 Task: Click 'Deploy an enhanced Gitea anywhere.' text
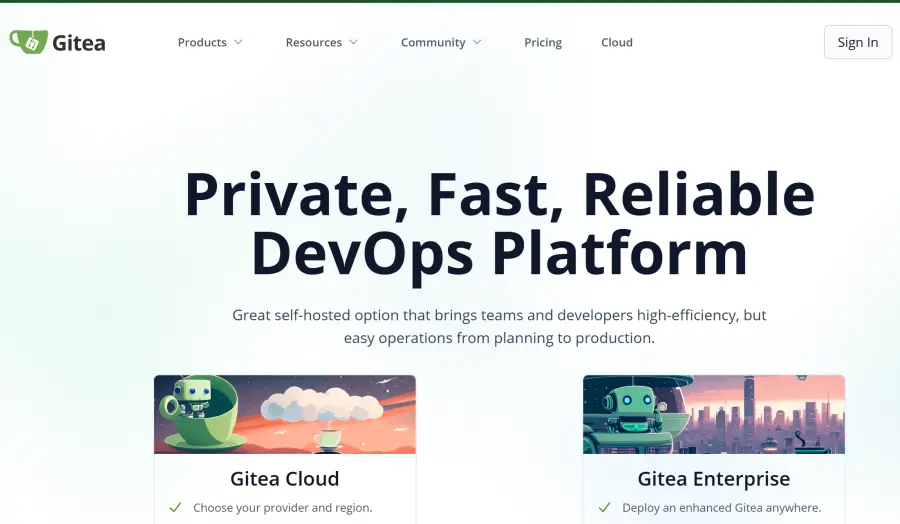(x=721, y=508)
